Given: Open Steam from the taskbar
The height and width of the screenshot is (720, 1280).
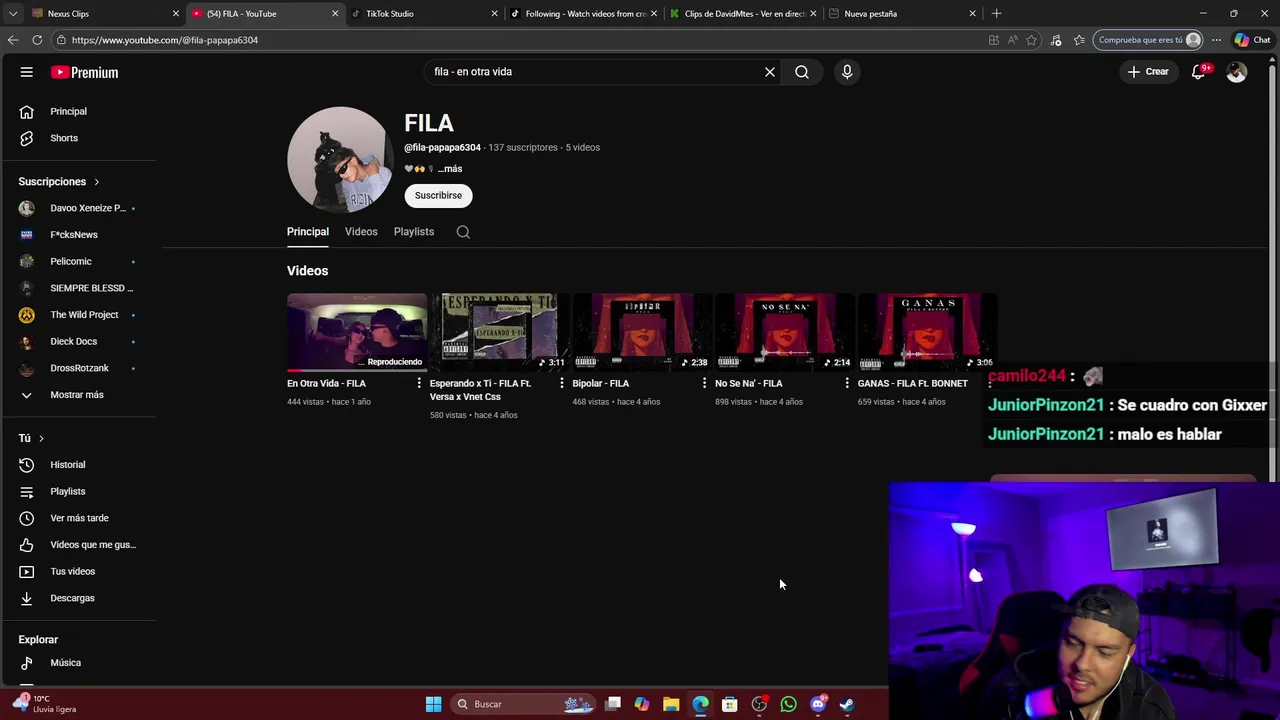Looking at the screenshot, I should tap(847, 704).
